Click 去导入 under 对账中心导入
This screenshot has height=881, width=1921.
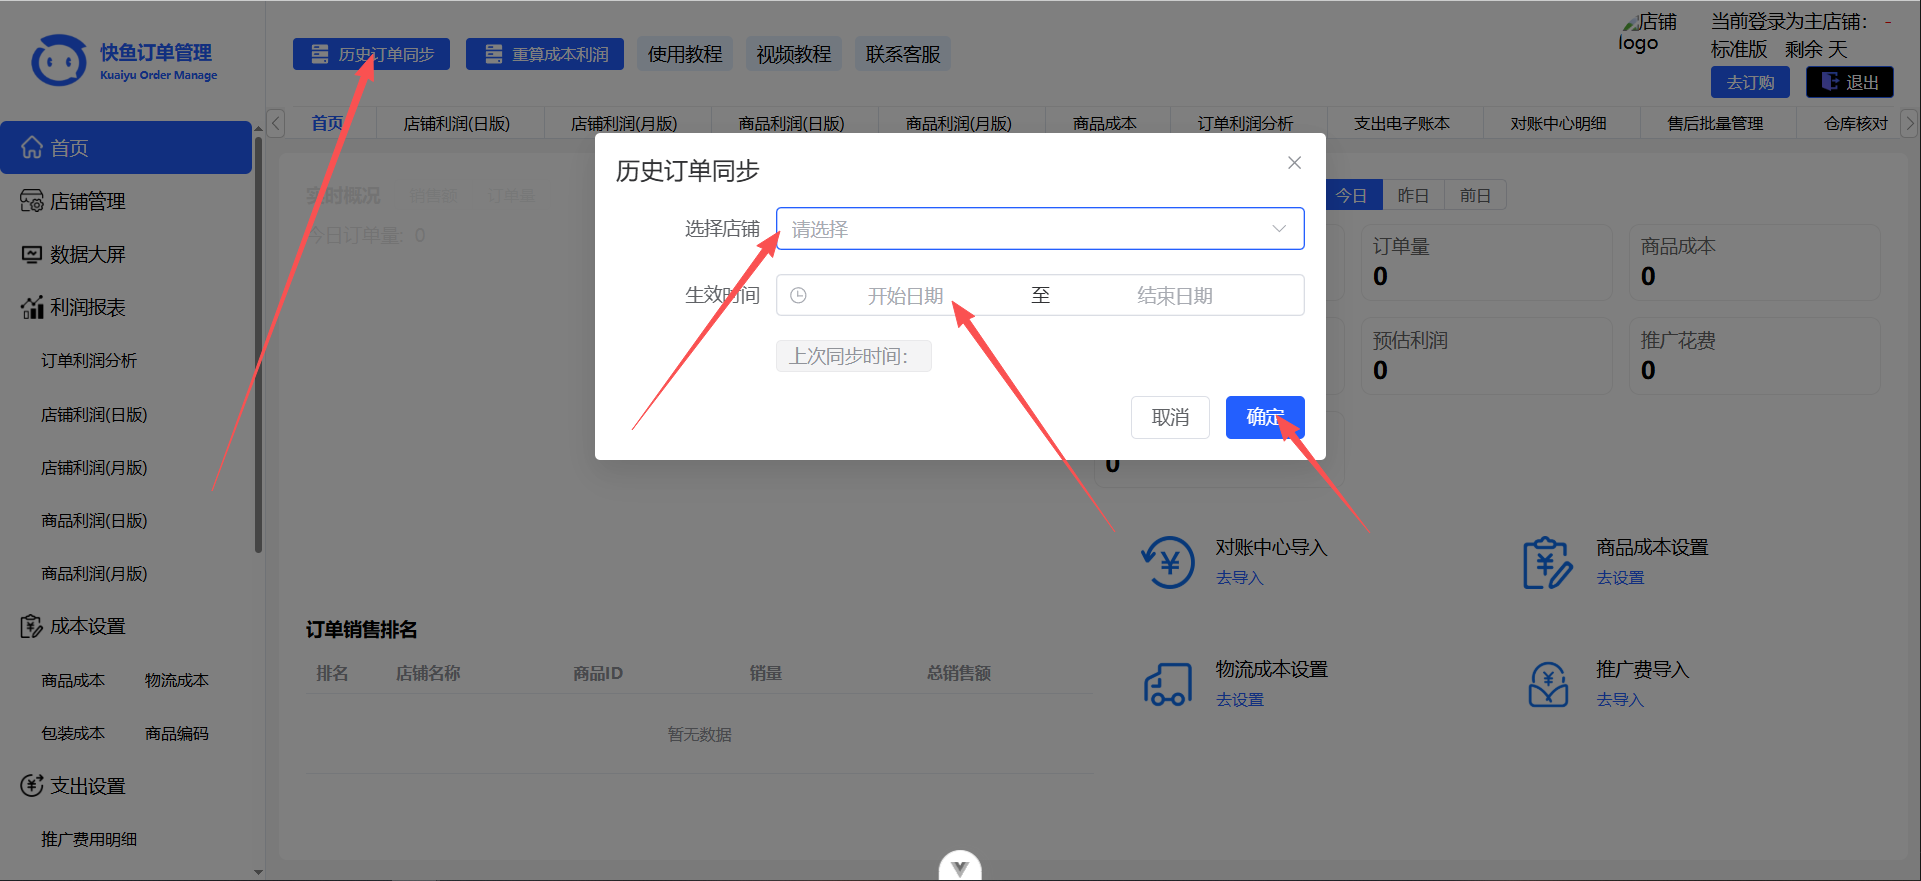click(x=1240, y=578)
